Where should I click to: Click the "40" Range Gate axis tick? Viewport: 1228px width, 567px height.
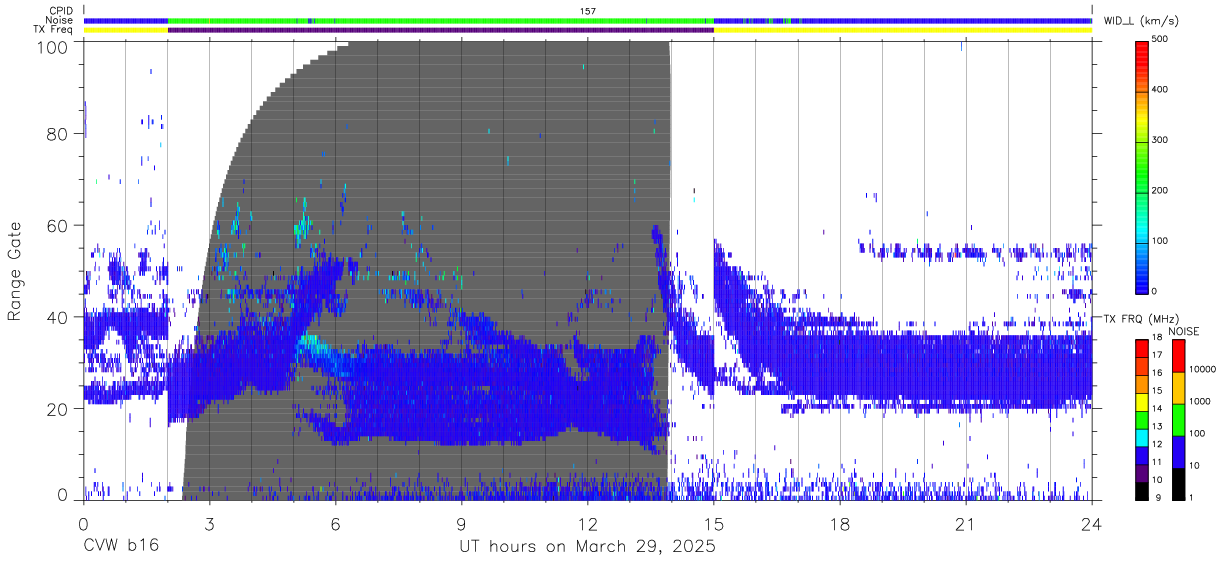[58, 317]
